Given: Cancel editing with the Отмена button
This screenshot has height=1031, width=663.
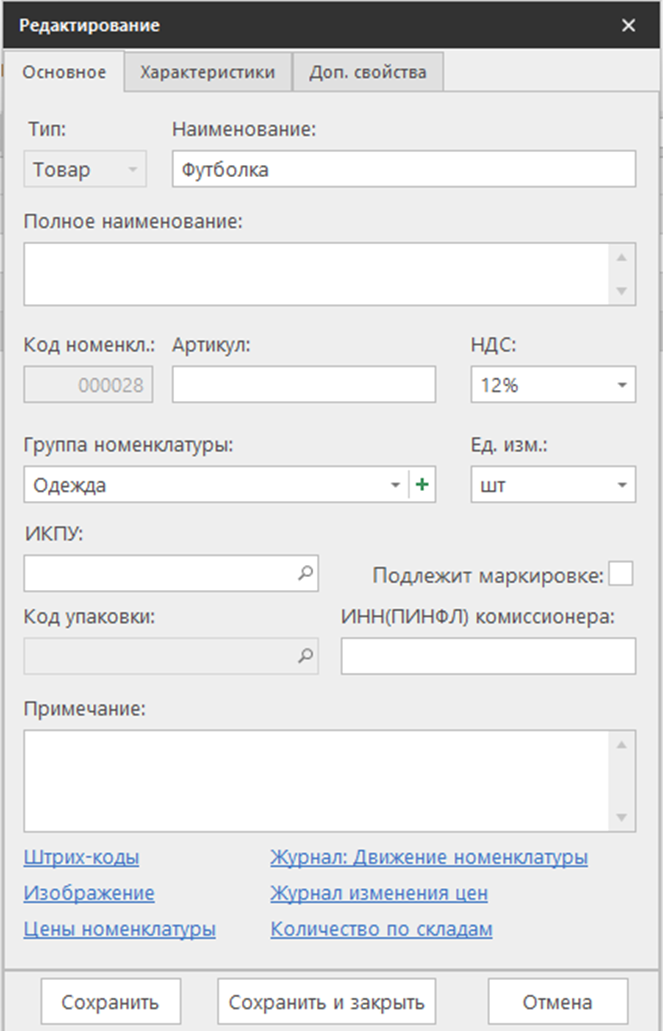Looking at the screenshot, I should coord(558,1002).
